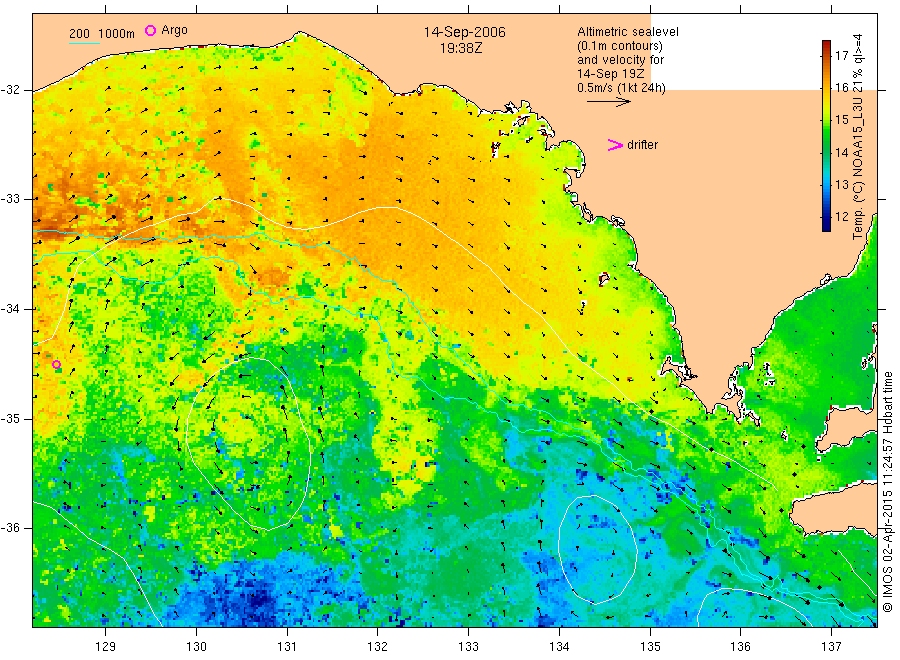Click the date text 14-Sep-2006
The width and height of the screenshot is (900, 660).
click(464, 32)
